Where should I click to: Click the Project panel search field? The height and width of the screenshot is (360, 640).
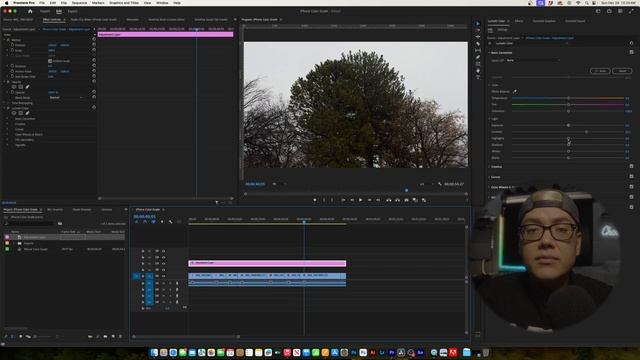pos(30,223)
